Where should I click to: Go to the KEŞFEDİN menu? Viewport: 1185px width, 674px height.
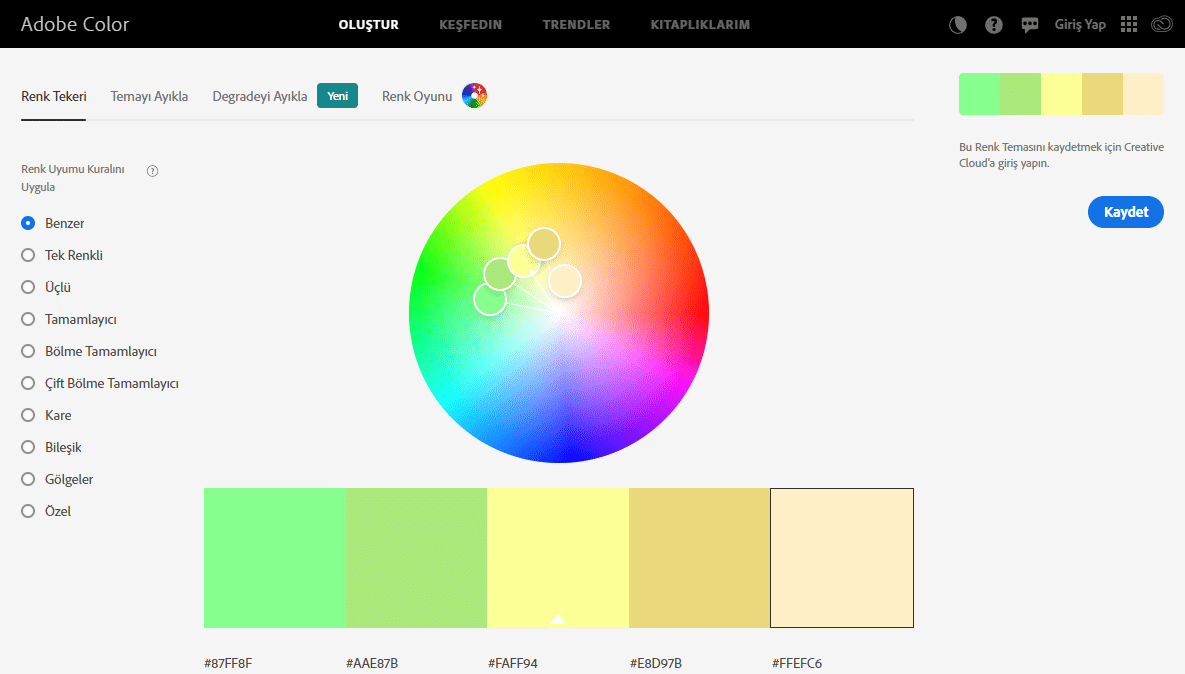470,25
